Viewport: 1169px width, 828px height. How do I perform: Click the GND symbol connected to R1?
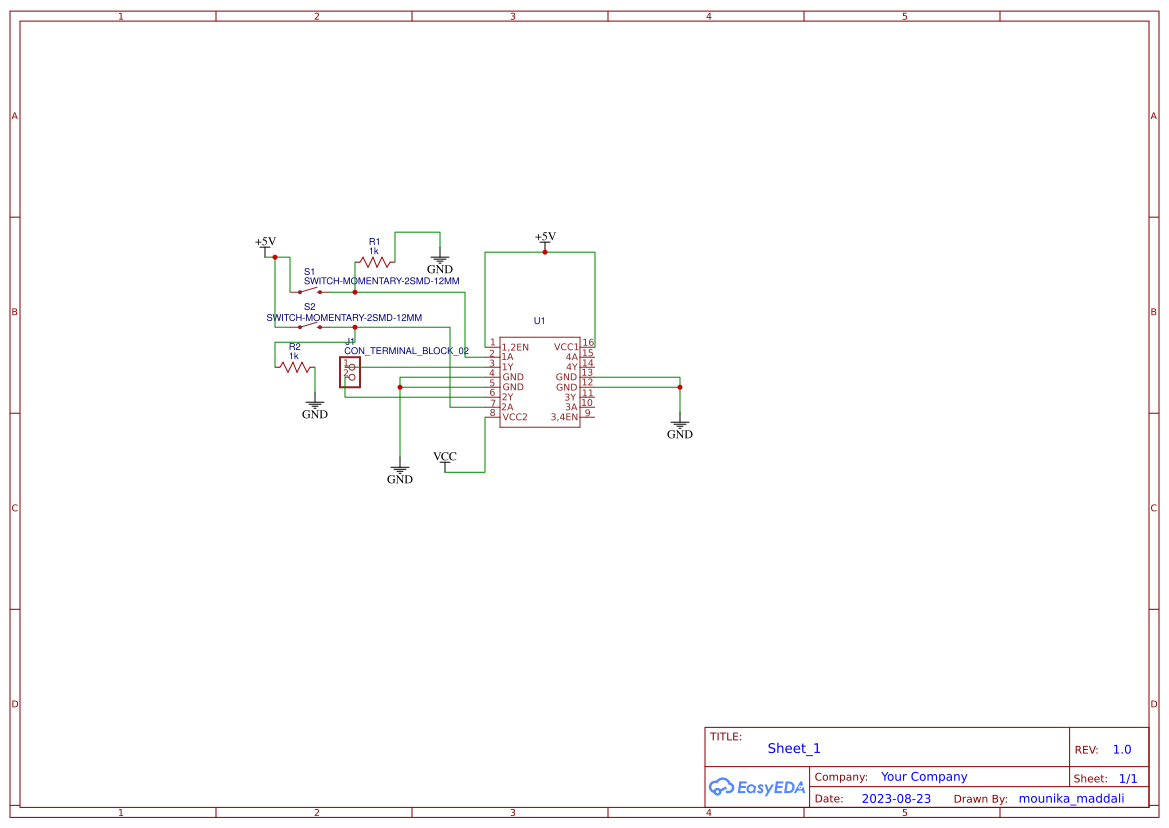click(440, 262)
